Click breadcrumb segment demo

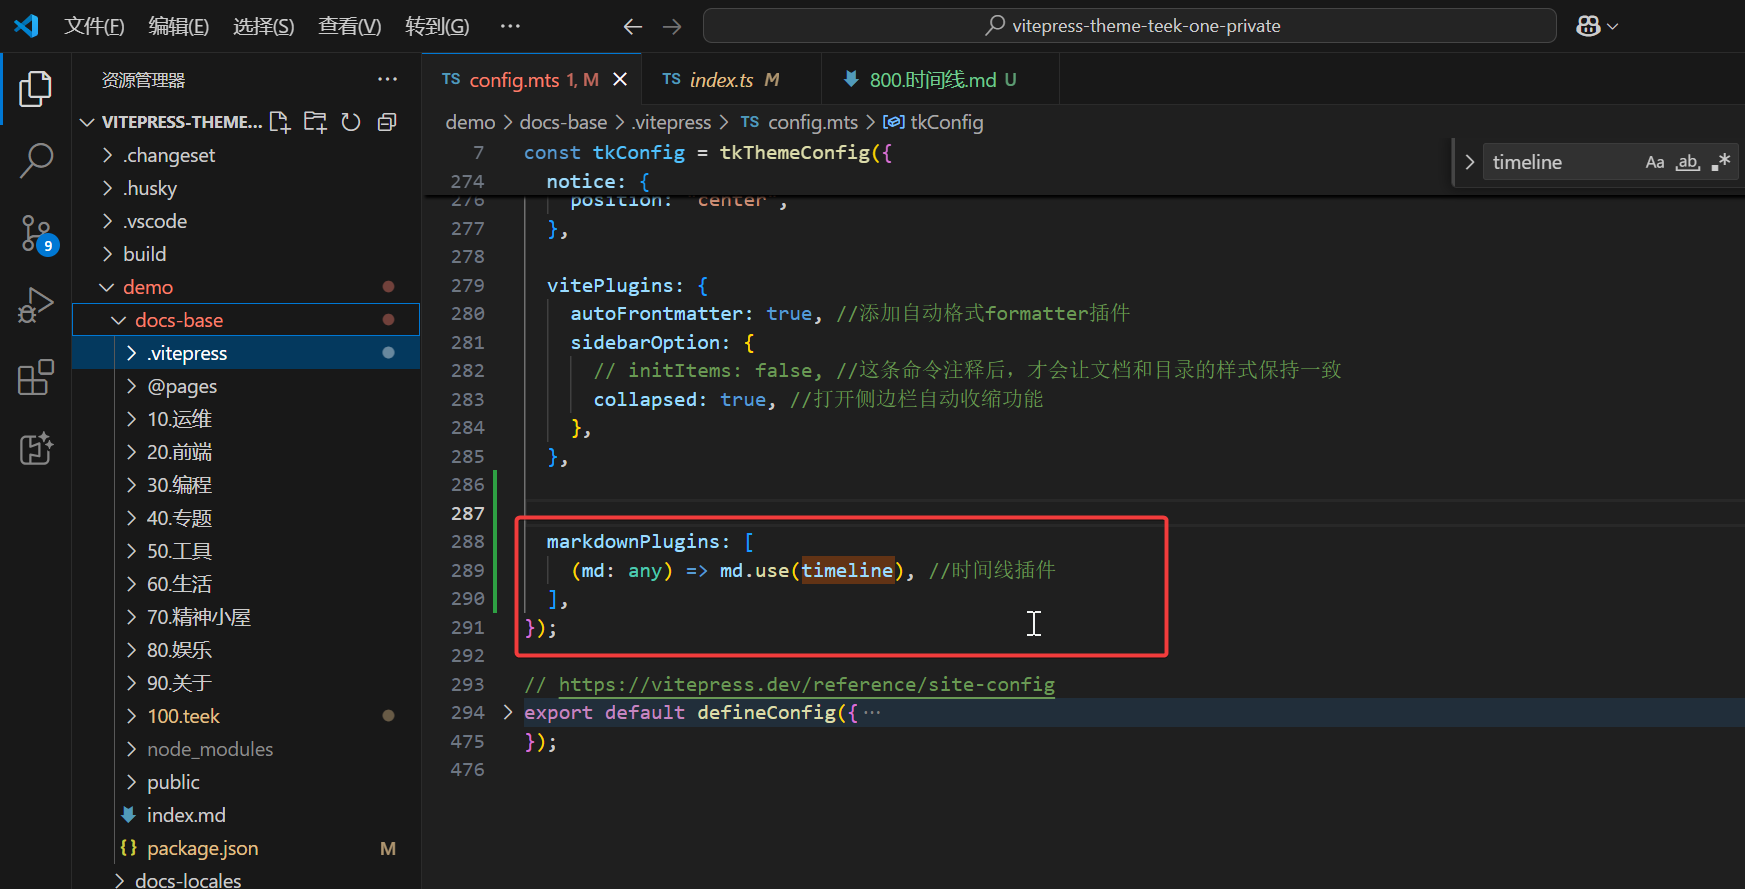click(x=470, y=122)
